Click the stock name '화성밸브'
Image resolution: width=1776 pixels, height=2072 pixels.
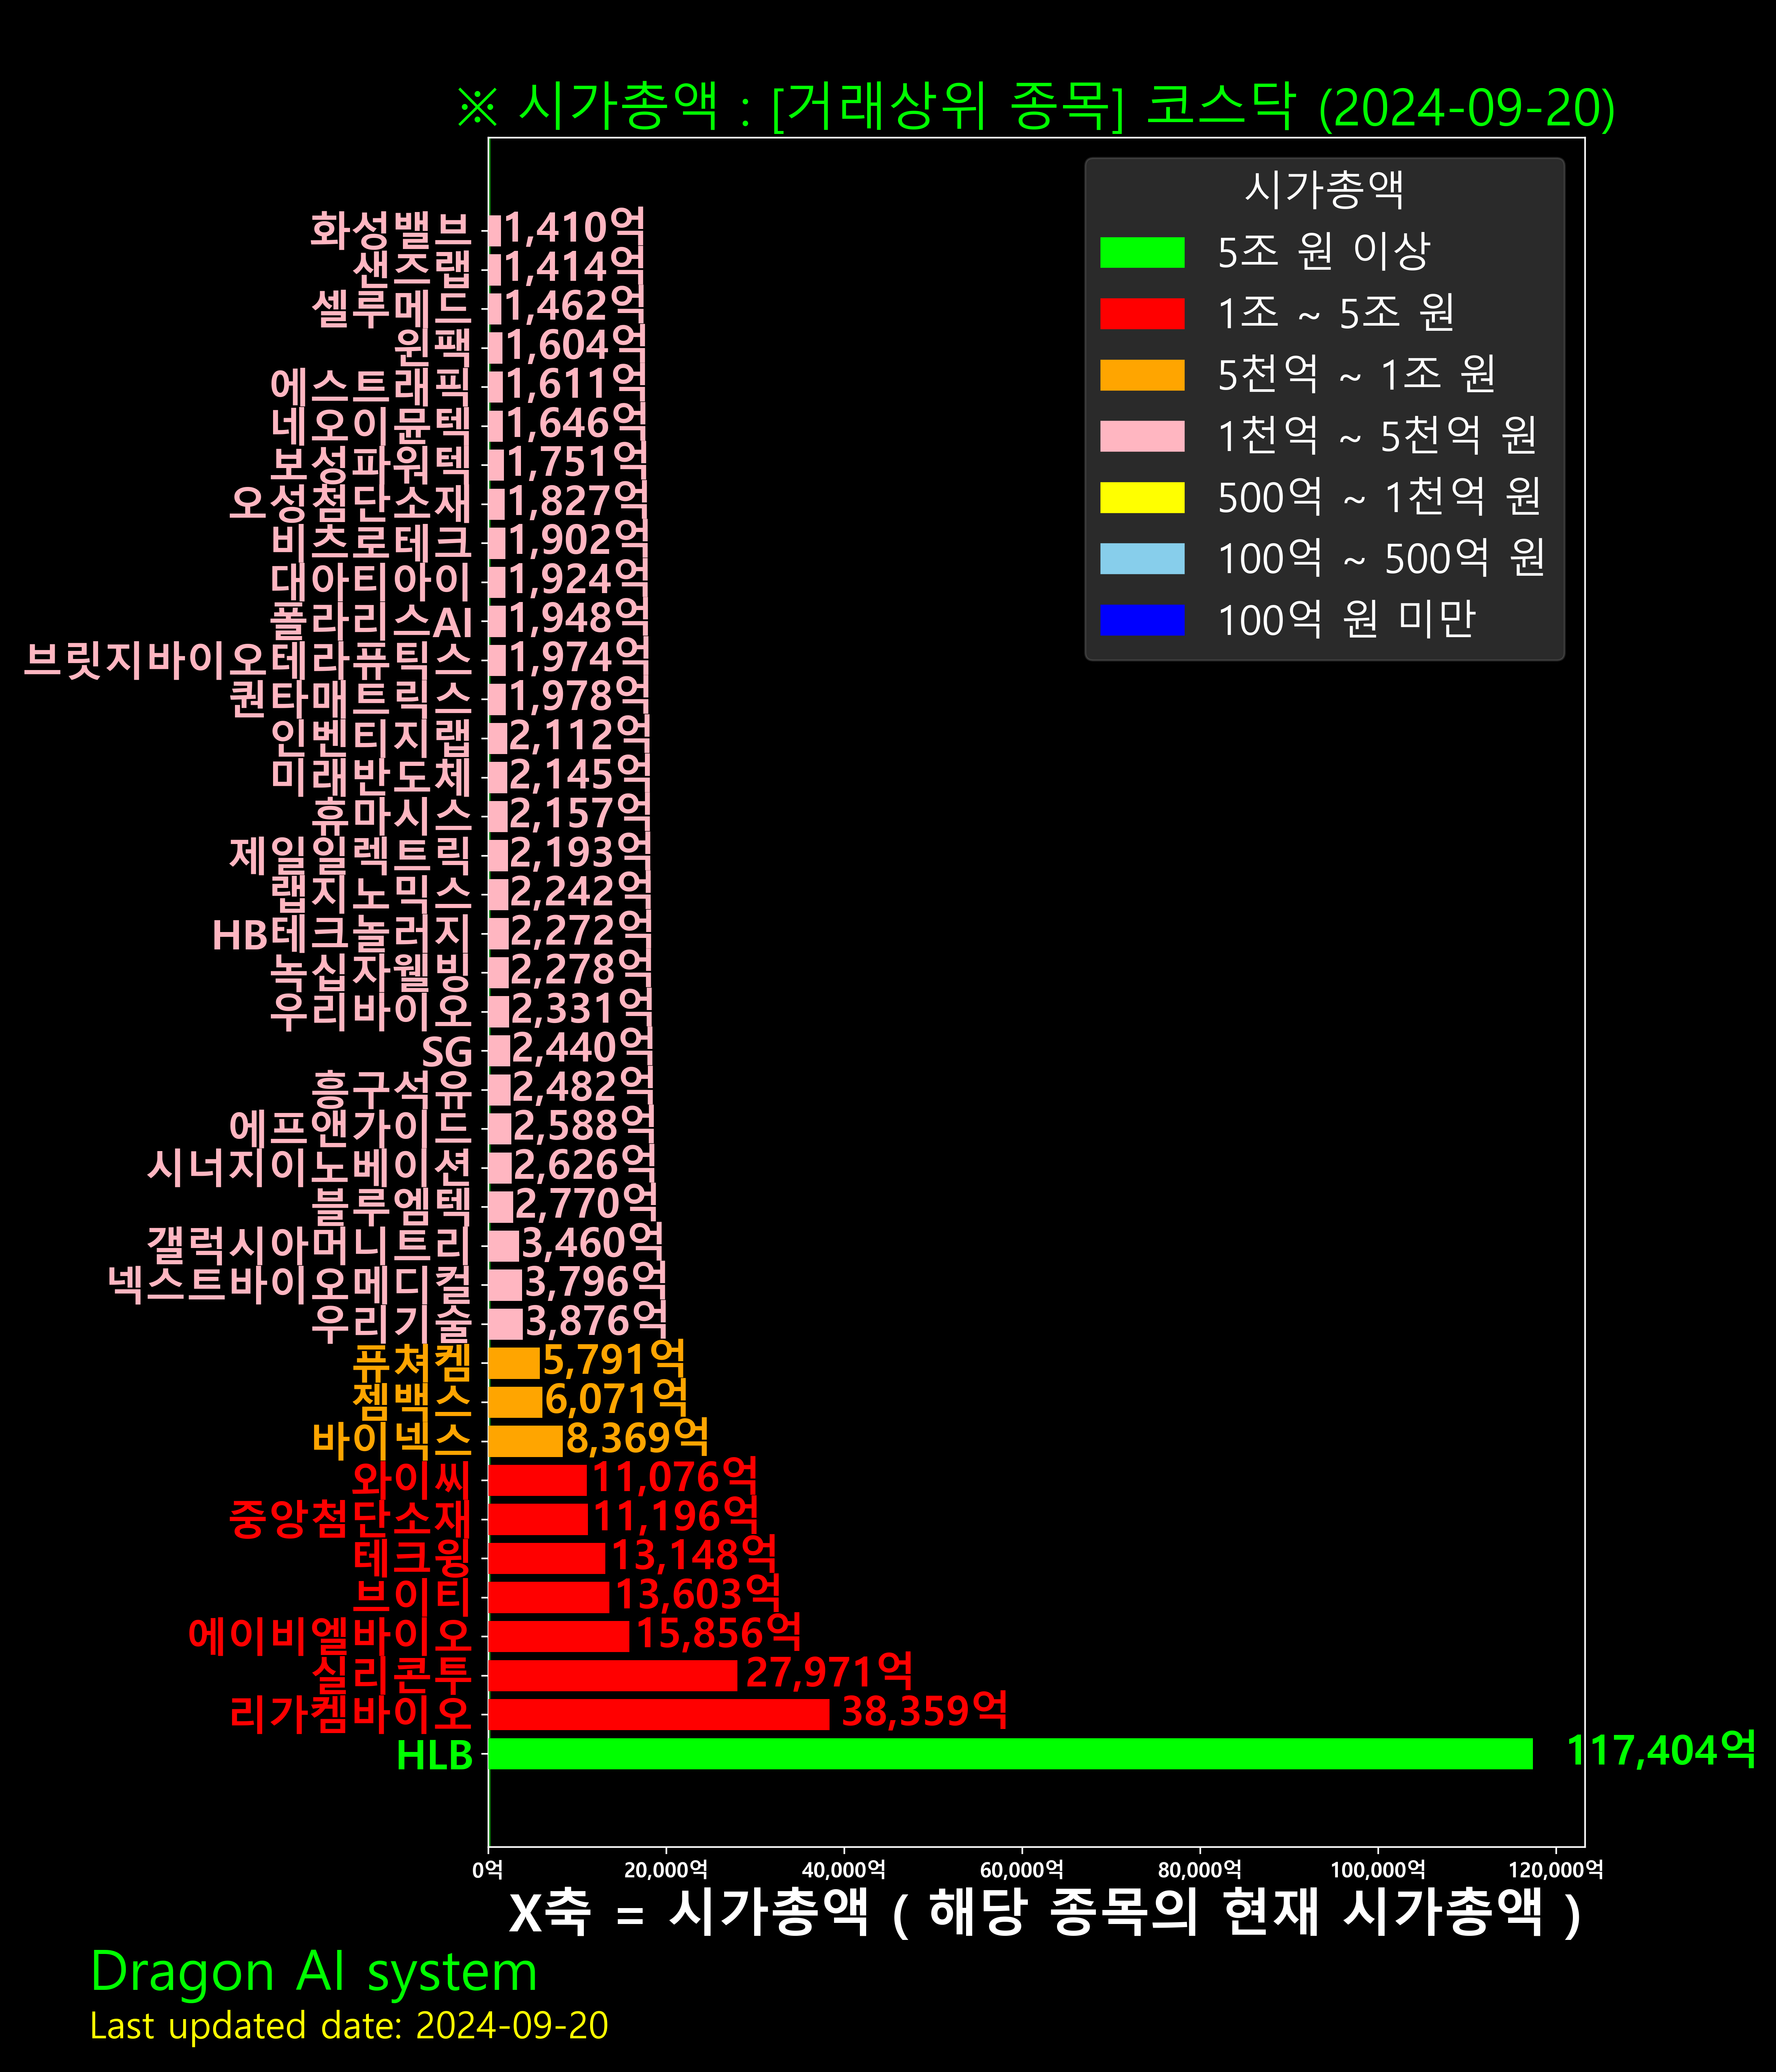(x=391, y=230)
